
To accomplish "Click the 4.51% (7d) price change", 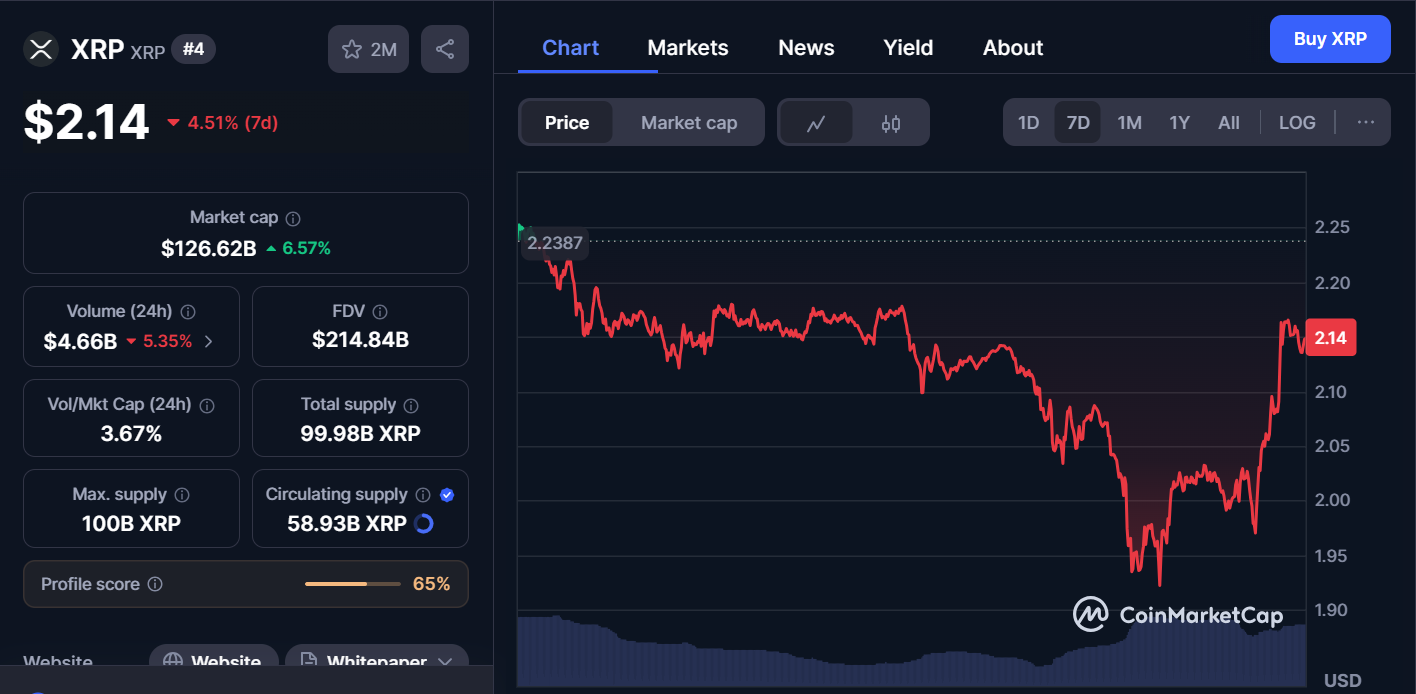I will coord(222,123).
